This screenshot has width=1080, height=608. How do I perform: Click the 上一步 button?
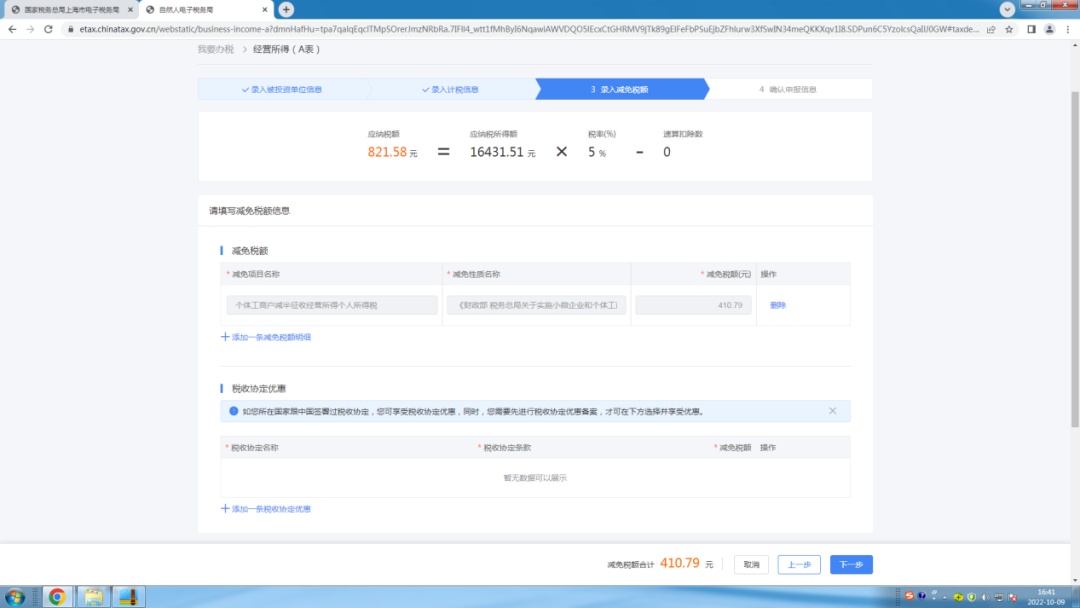tap(799, 565)
